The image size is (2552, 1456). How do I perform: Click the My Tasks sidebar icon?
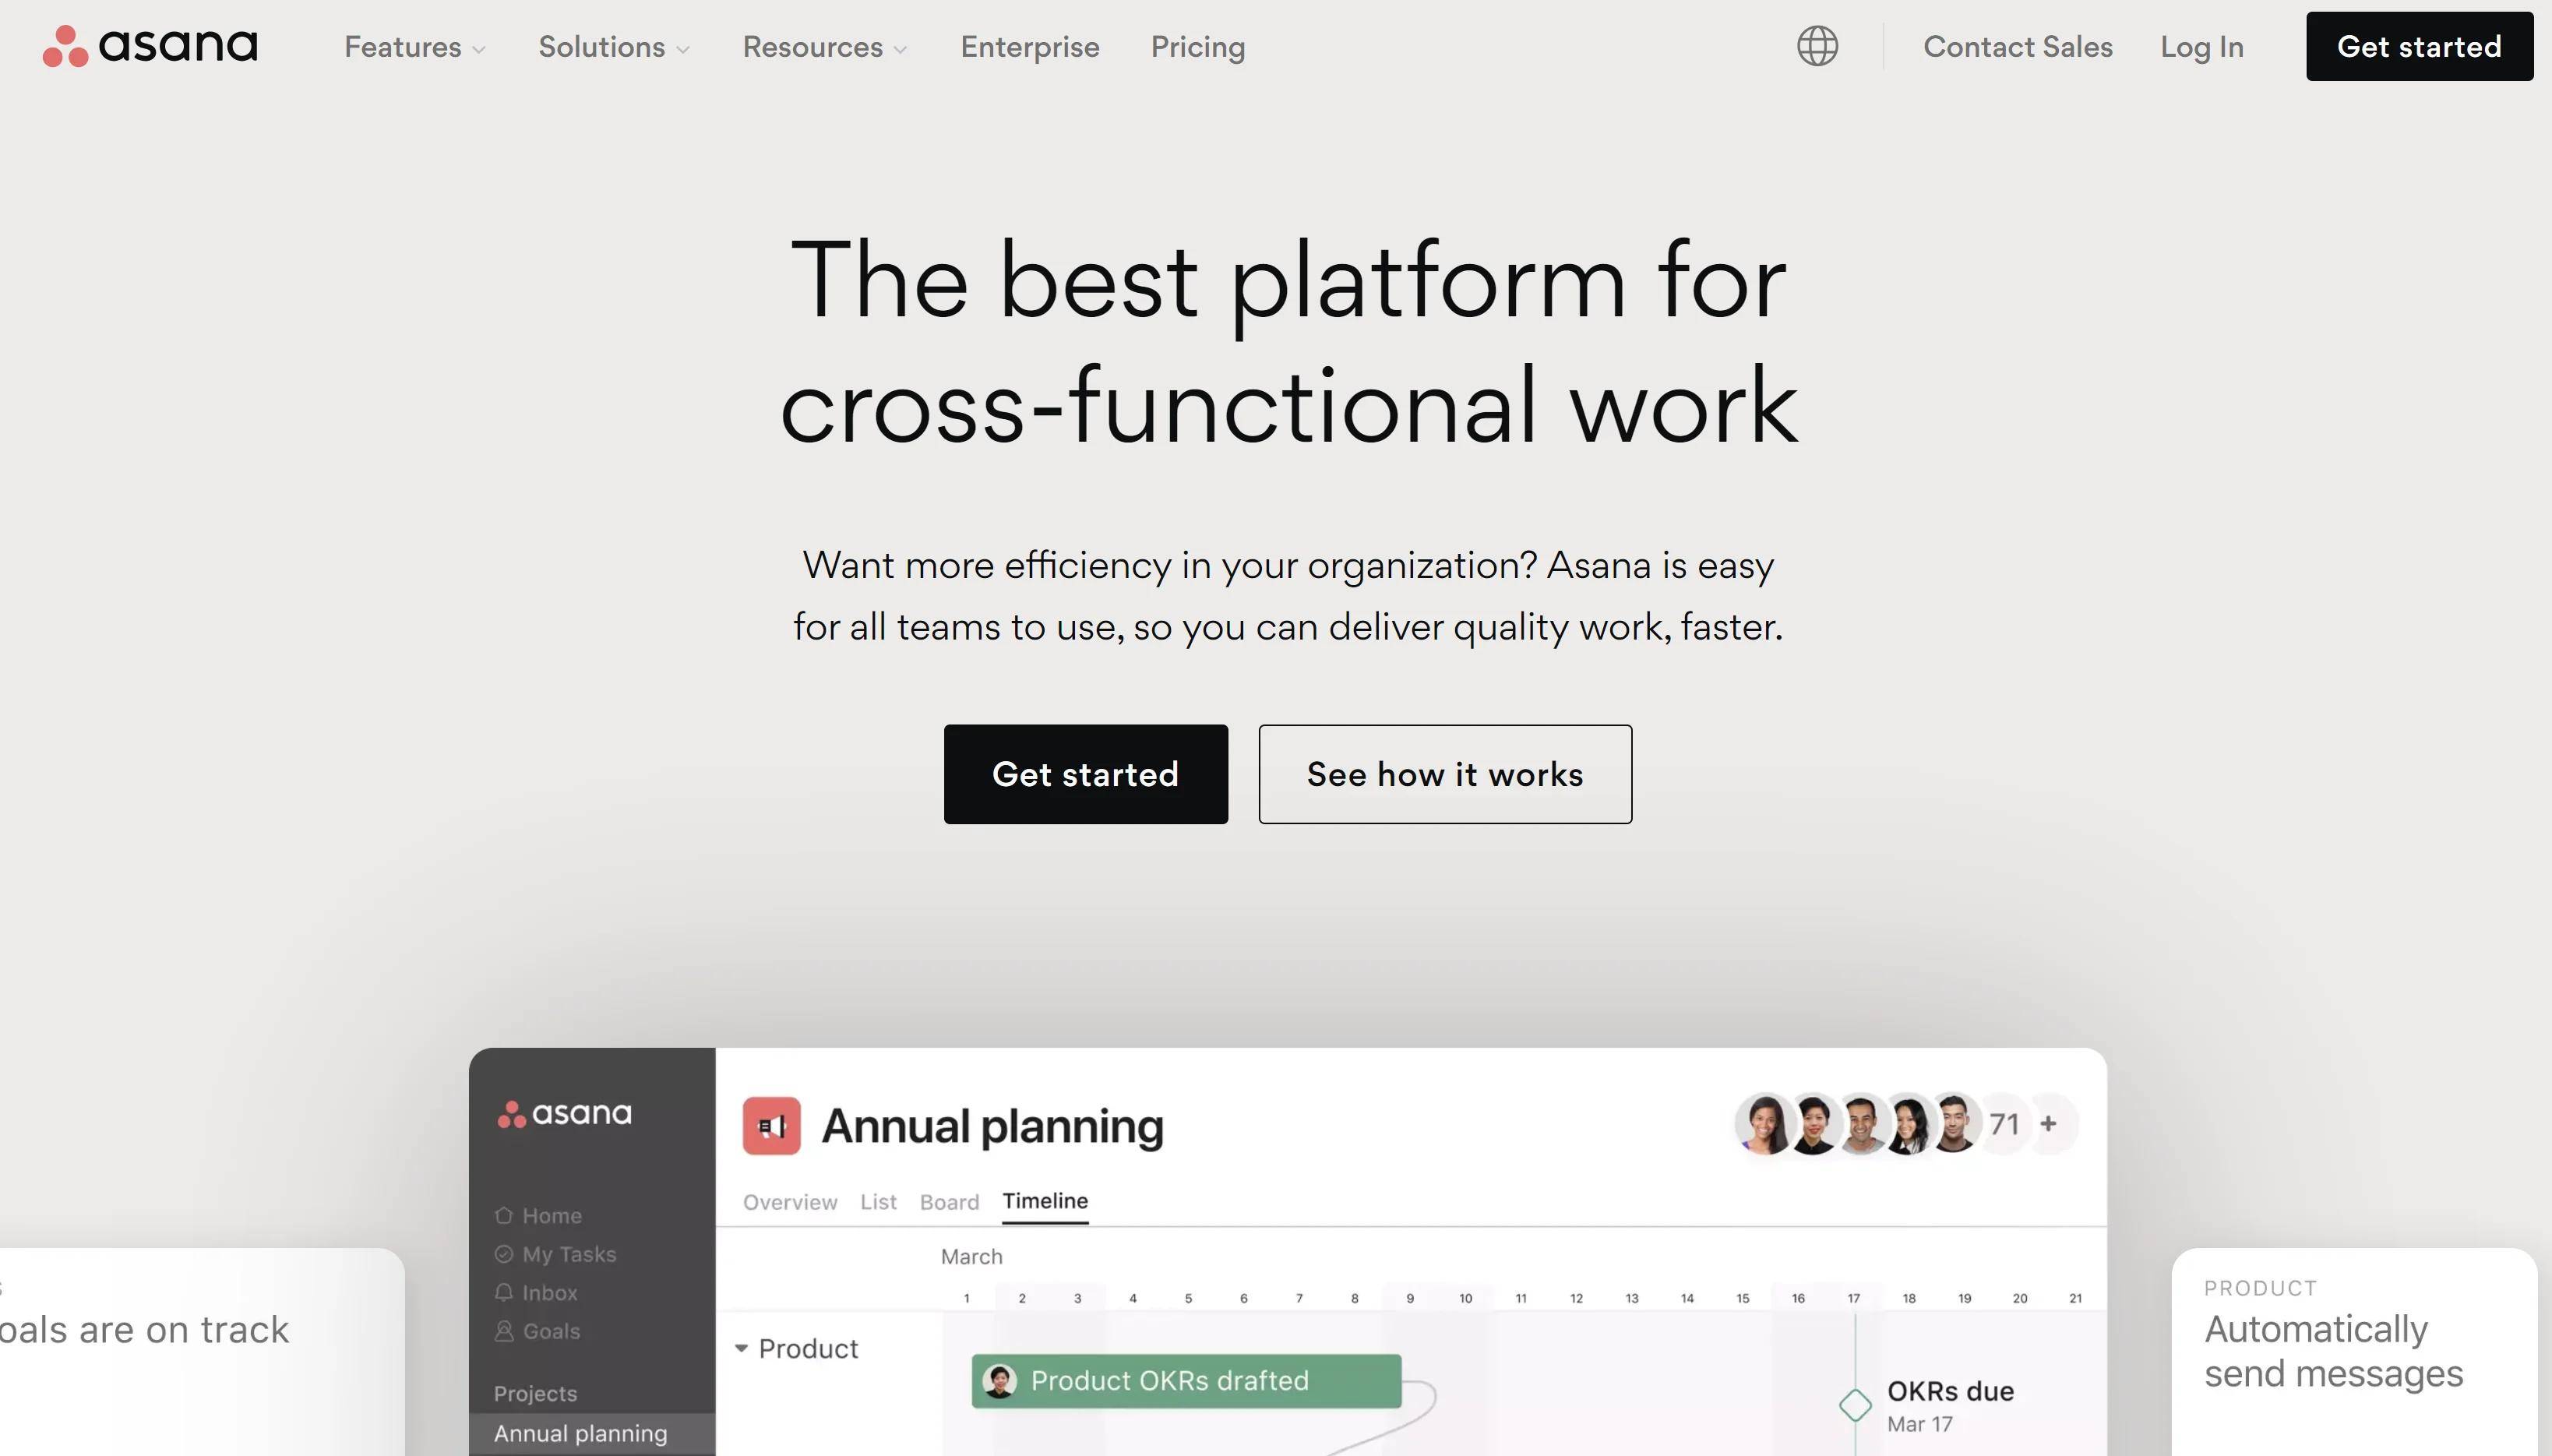[x=505, y=1254]
